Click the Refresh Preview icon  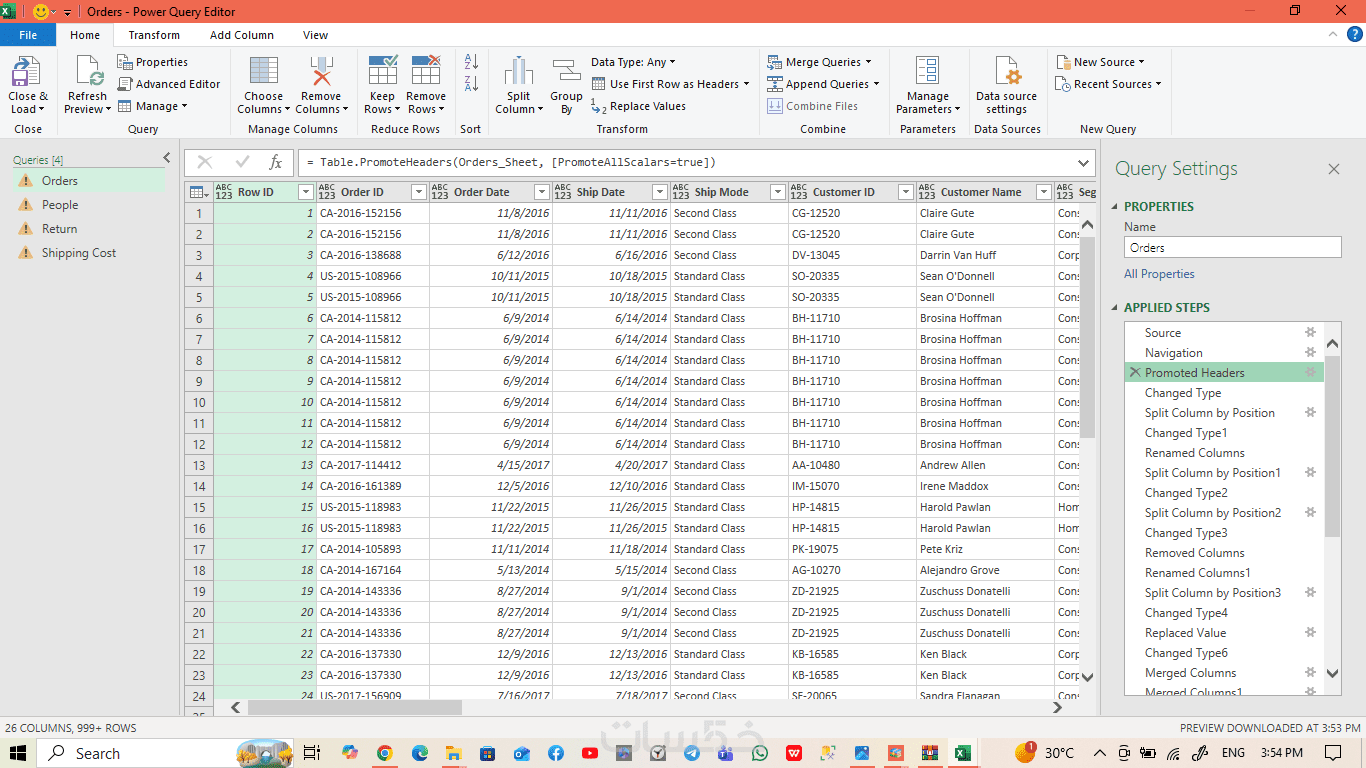(x=87, y=72)
